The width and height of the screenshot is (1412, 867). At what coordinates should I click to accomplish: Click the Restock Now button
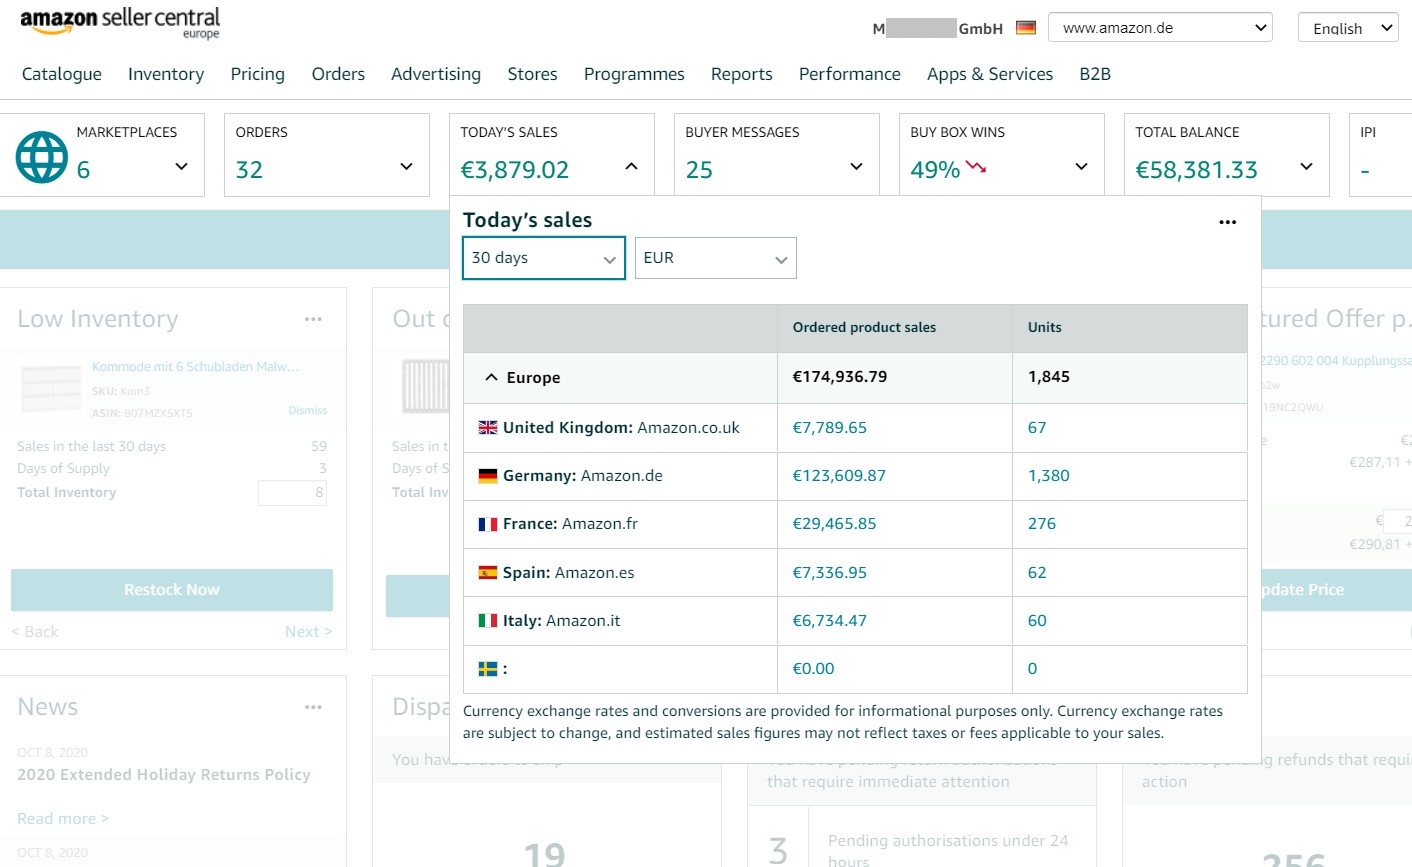pos(172,590)
